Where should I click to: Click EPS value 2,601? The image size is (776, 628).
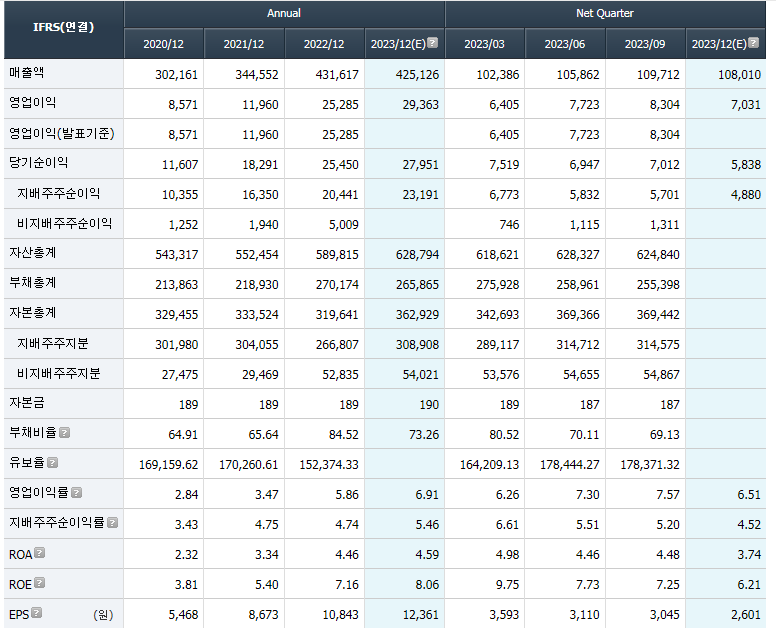point(745,615)
